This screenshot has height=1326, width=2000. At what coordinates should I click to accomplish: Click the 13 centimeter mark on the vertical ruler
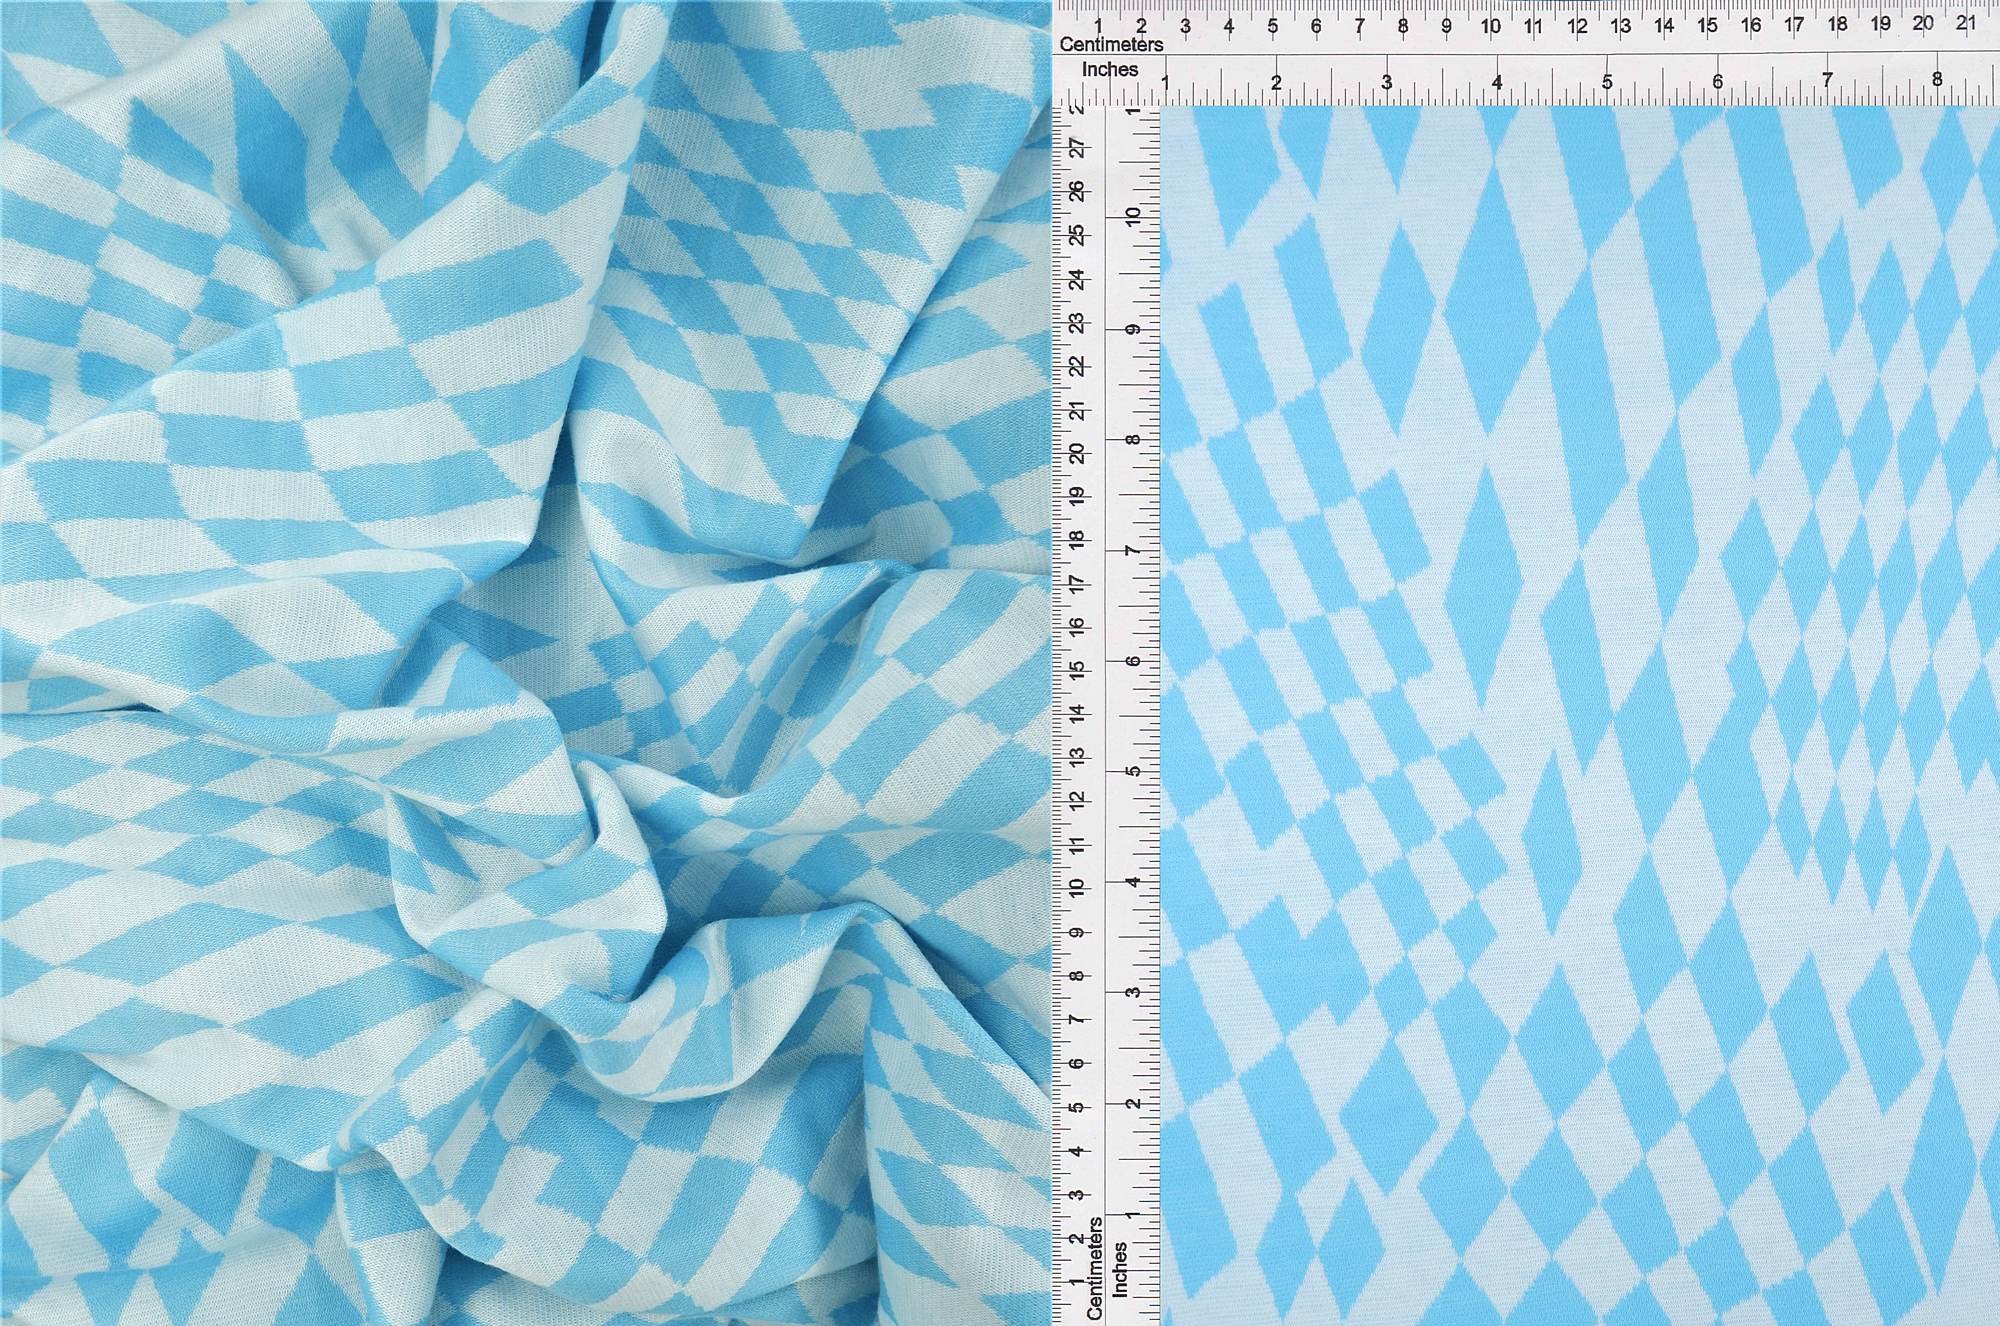(1077, 757)
